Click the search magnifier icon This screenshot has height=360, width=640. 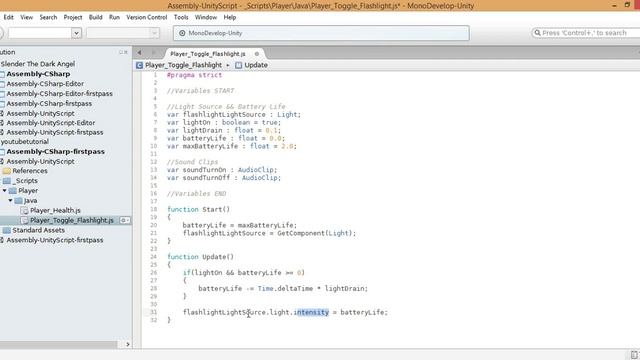point(538,33)
